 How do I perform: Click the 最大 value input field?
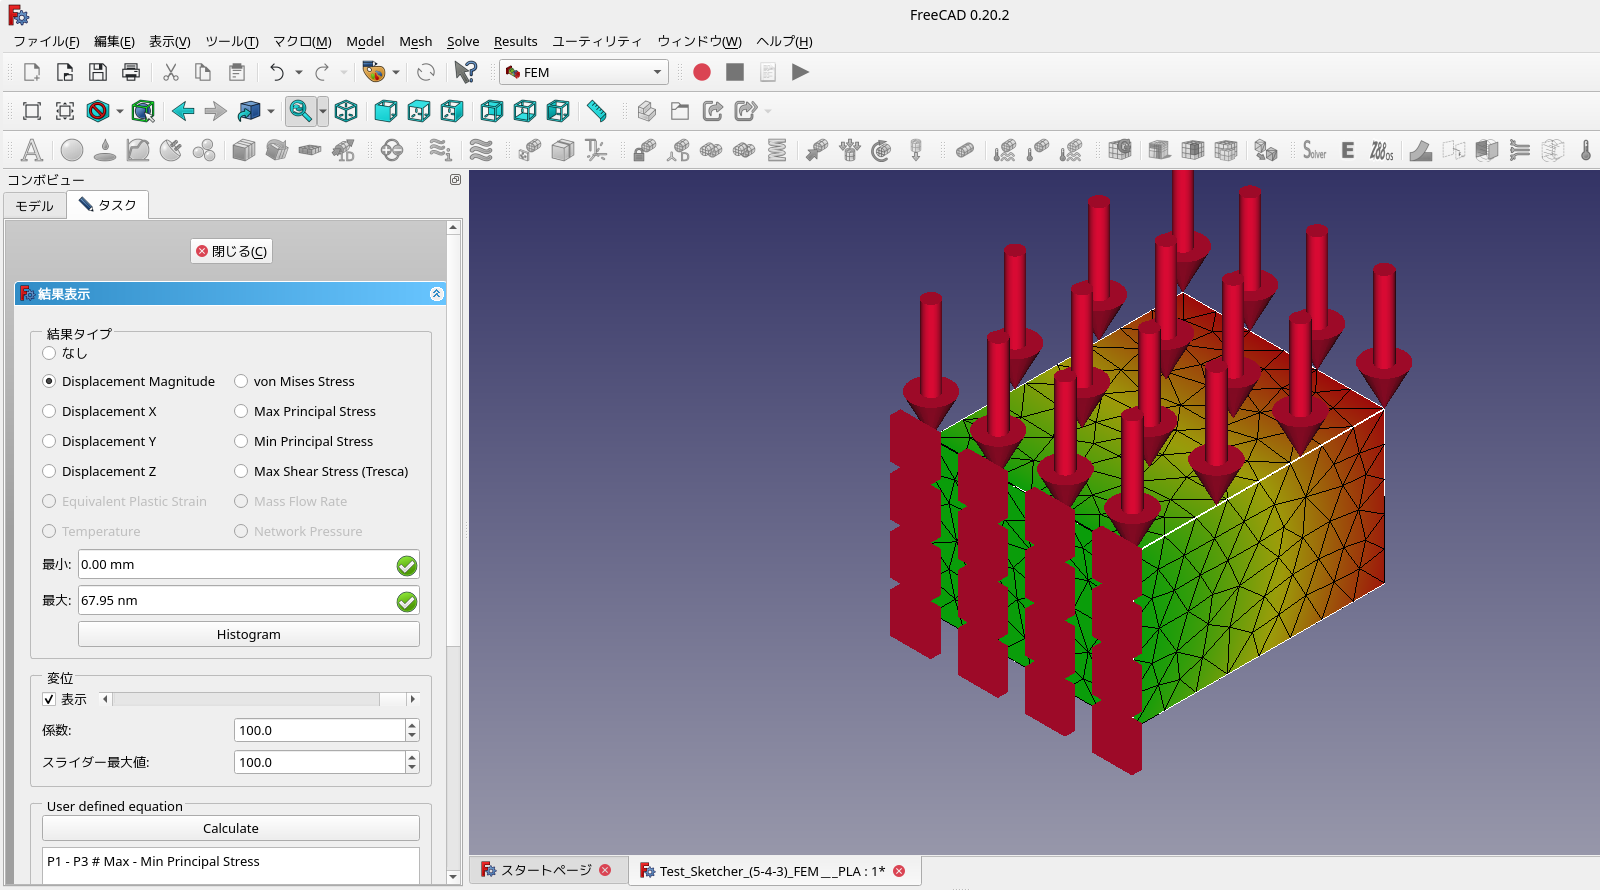(249, 601)
